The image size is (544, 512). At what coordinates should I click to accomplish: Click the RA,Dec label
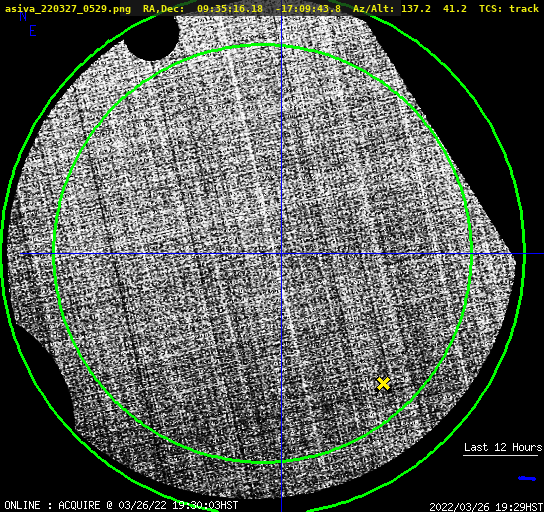click(163, 9)
